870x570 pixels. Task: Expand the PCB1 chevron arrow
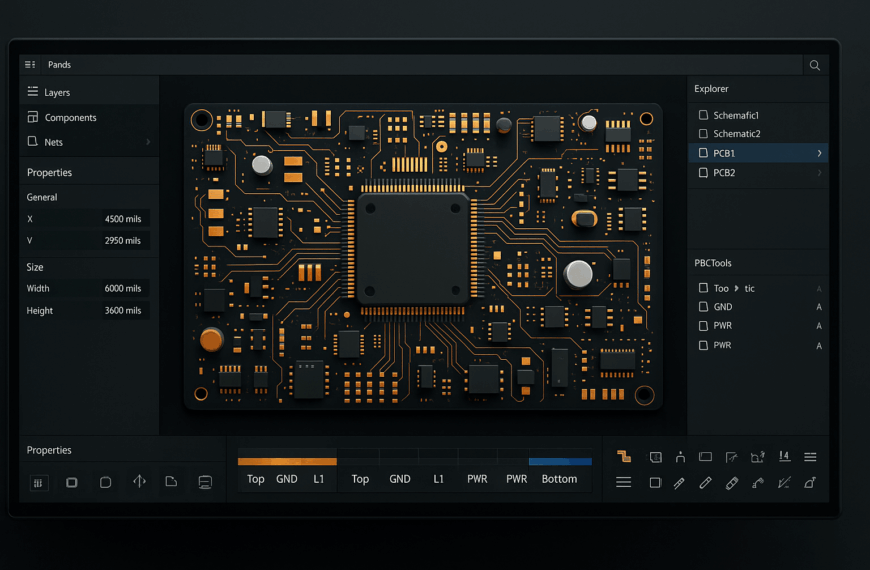pos(820,153)
